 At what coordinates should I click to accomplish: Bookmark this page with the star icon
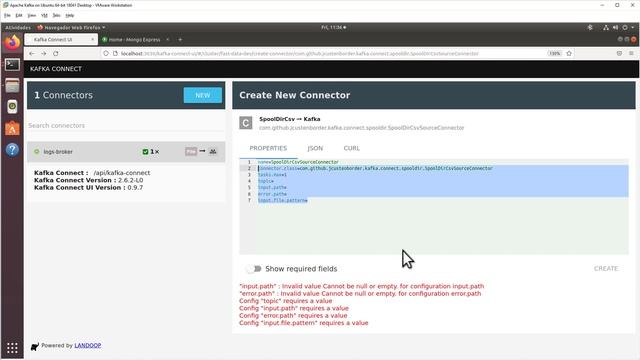point(569,53)
